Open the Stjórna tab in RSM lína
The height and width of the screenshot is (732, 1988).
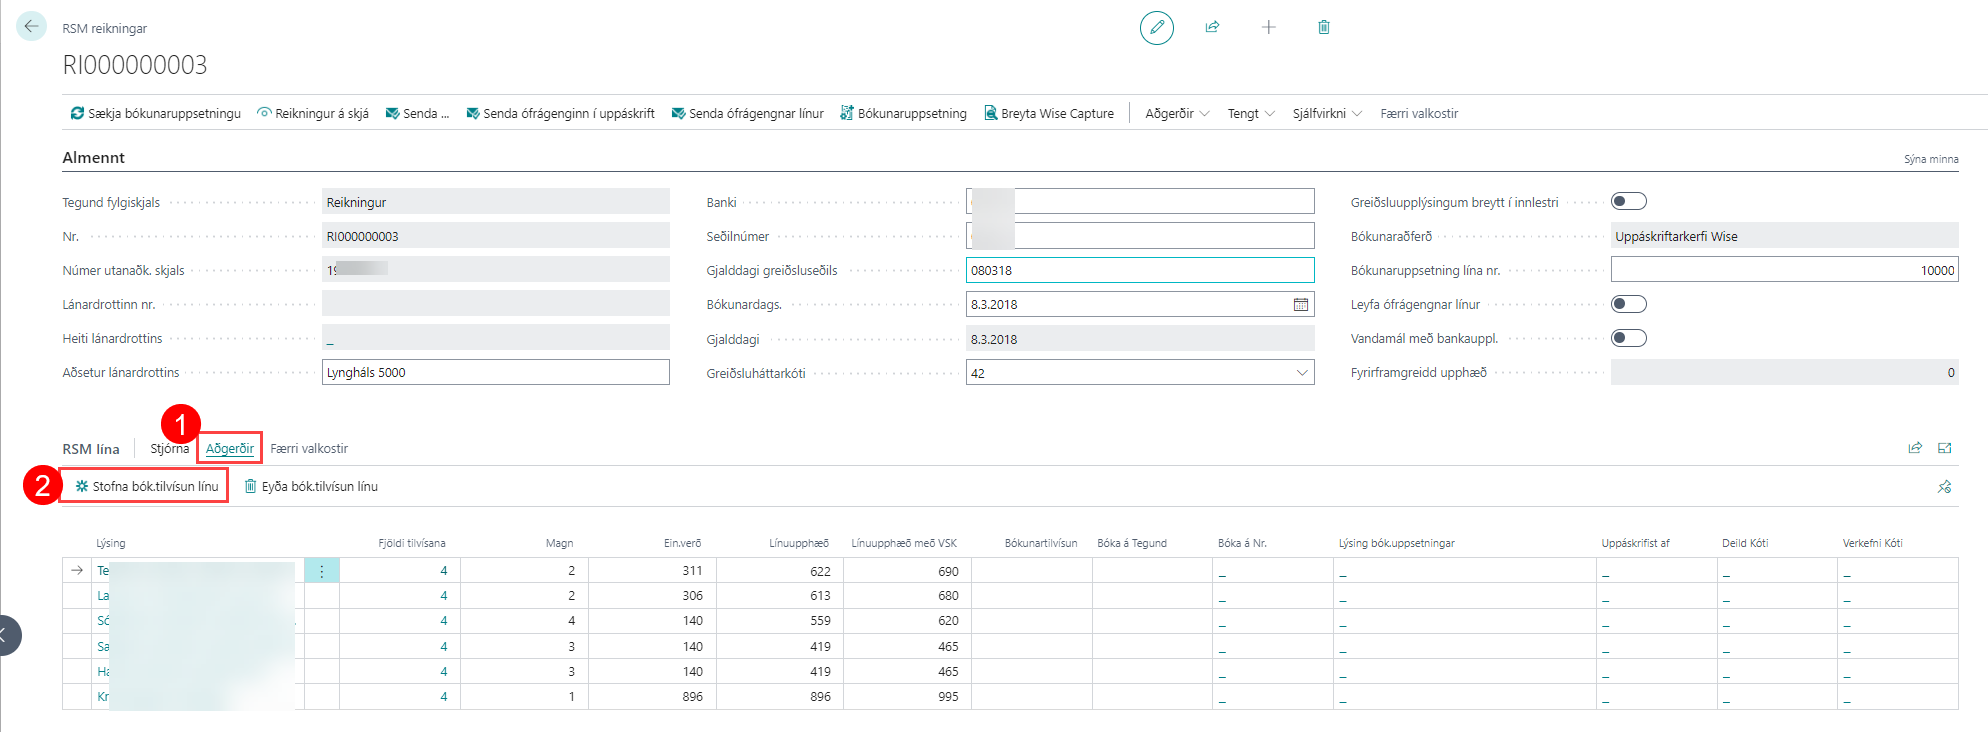169,449
